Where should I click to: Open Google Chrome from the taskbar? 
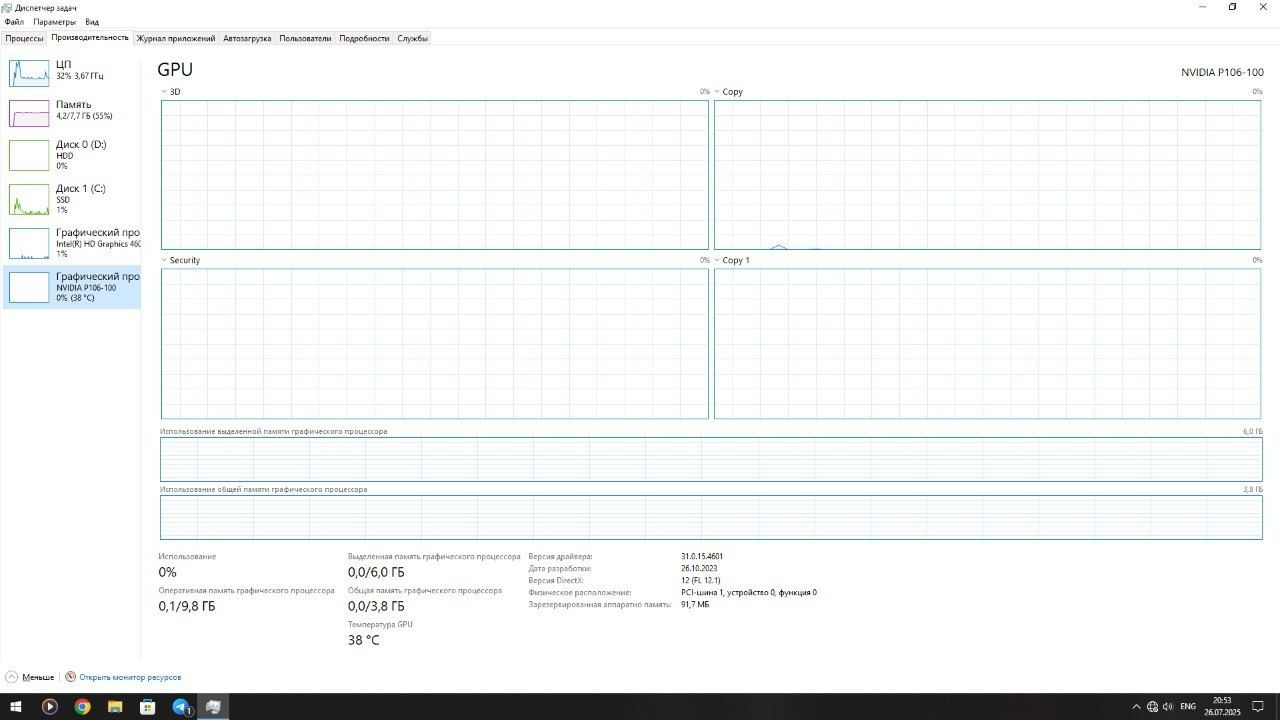click(x=82, y=707)
